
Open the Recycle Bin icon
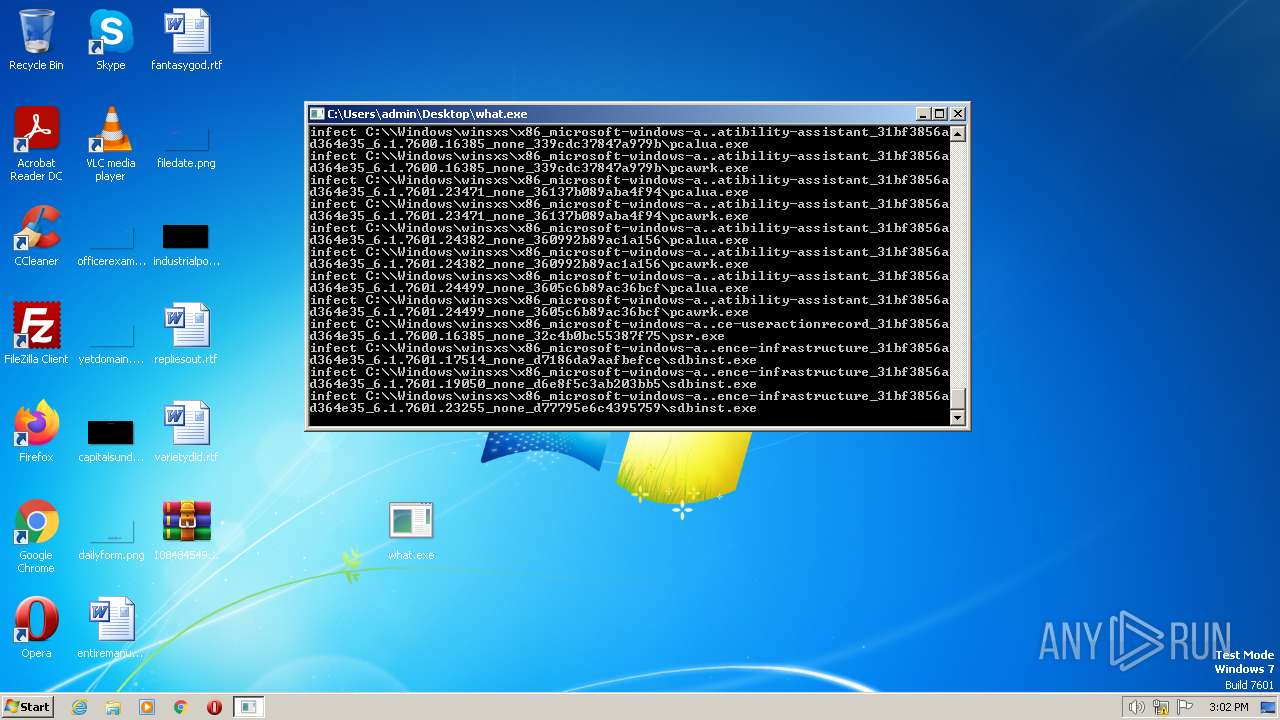point(36,40)
